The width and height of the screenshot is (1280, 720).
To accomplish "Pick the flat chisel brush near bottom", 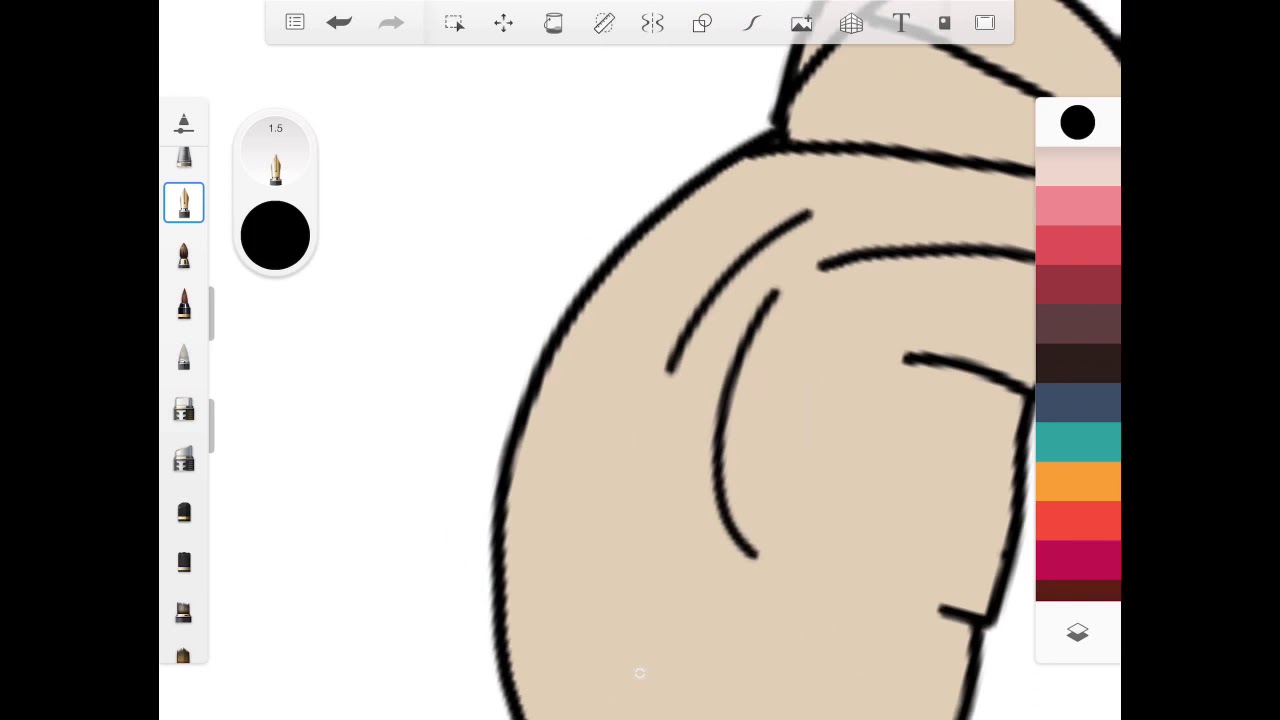I will 184,612.
